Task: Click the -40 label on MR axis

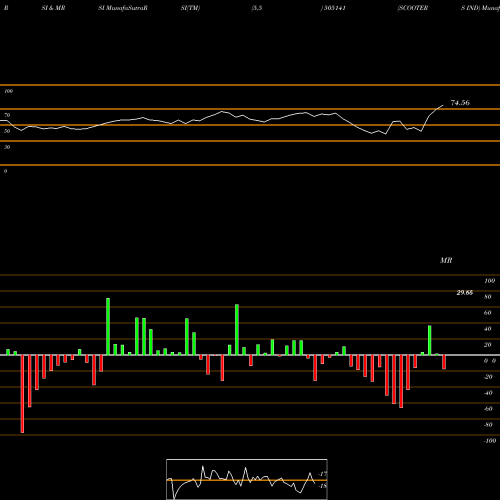Action: tap(488, 393)
